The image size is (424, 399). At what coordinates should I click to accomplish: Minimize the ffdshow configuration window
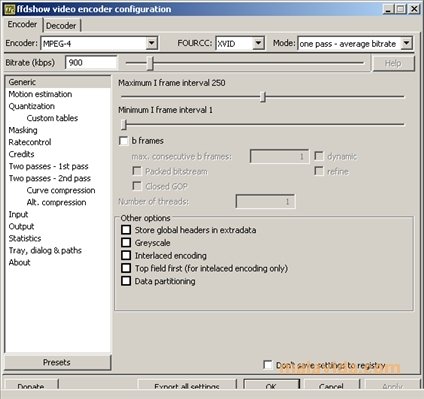tap(388, 9)
